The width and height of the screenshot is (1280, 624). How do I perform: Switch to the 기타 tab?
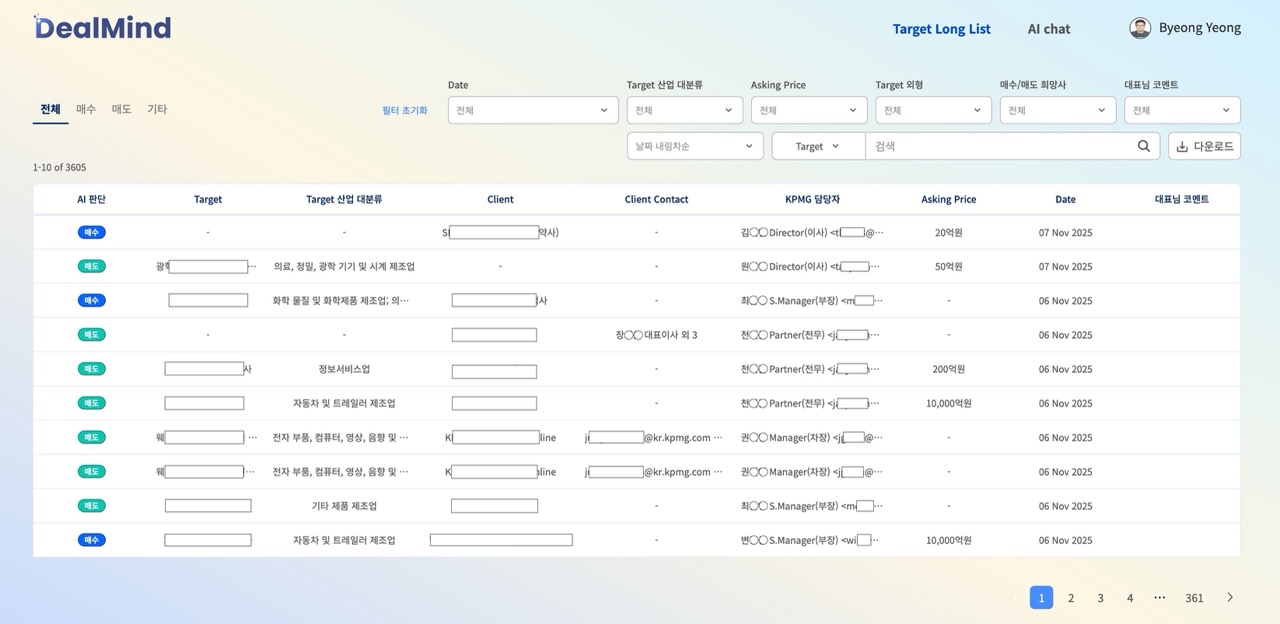[157, 109]
